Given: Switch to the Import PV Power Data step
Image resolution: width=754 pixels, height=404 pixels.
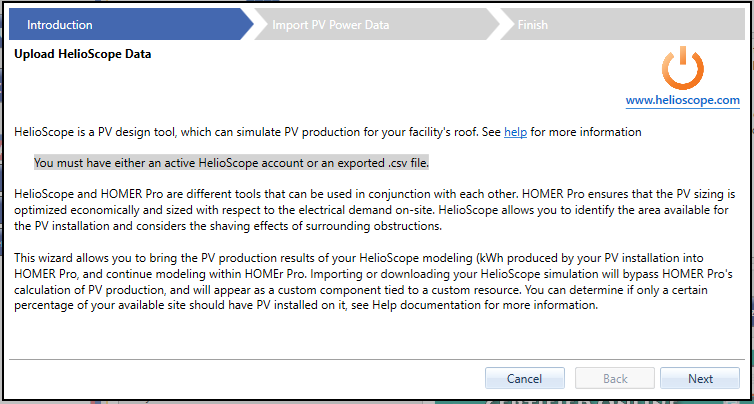Looking at the screenshot, I should [331, 25].
